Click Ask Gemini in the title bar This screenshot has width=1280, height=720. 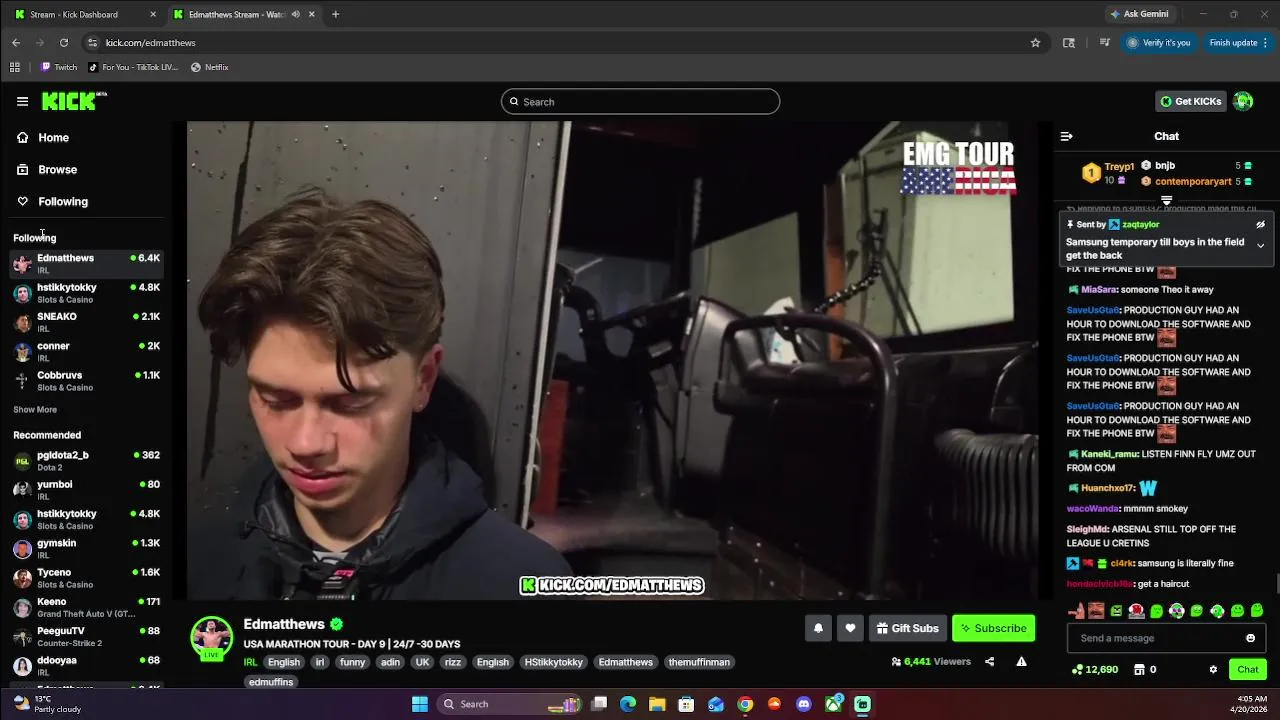click(1139, 14)
